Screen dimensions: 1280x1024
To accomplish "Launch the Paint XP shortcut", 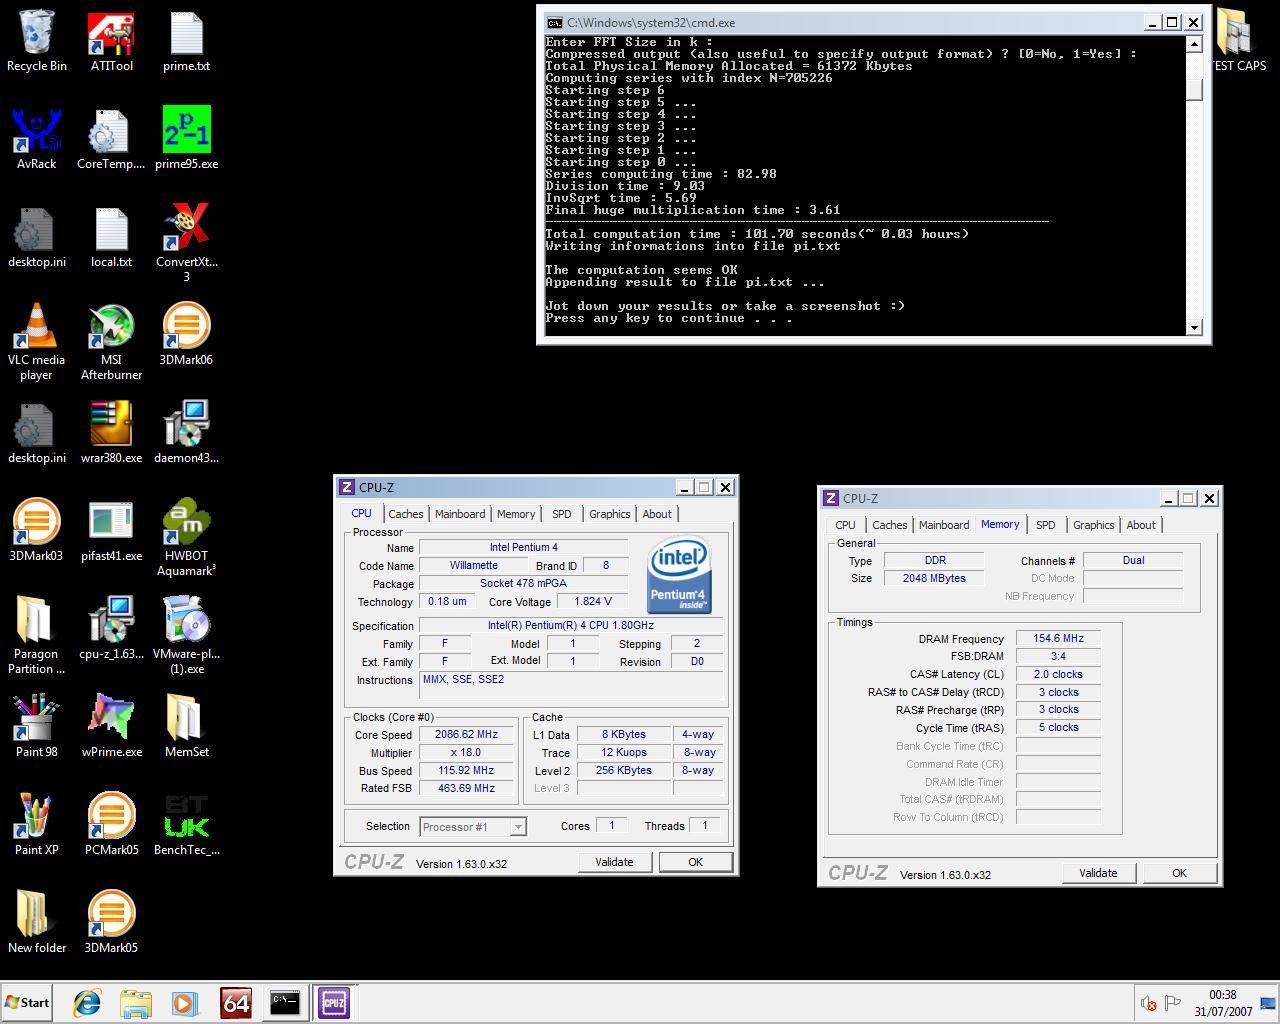I will 37,825.
